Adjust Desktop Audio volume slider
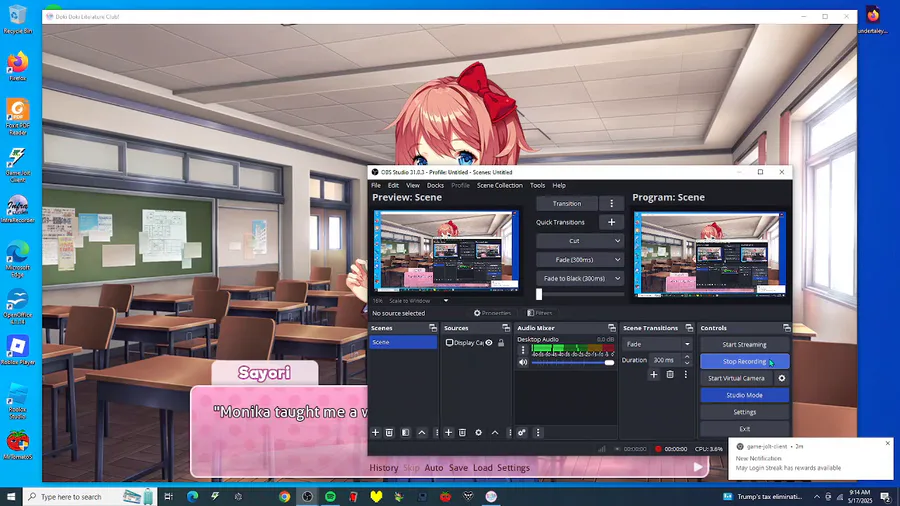900x506 pixels. coord(572,363)
